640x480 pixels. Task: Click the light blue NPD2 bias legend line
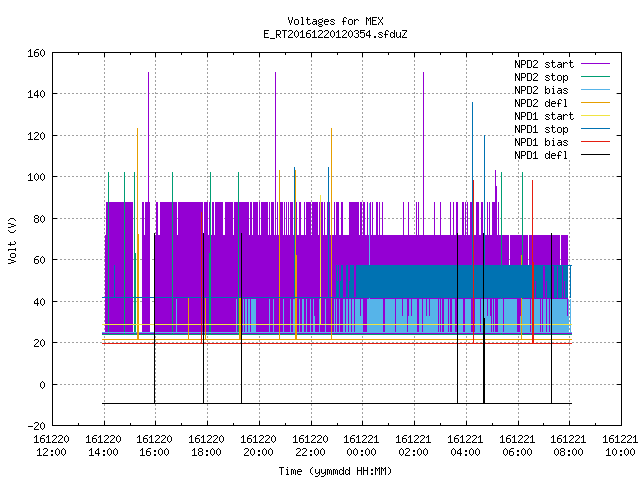pos(595,90)
